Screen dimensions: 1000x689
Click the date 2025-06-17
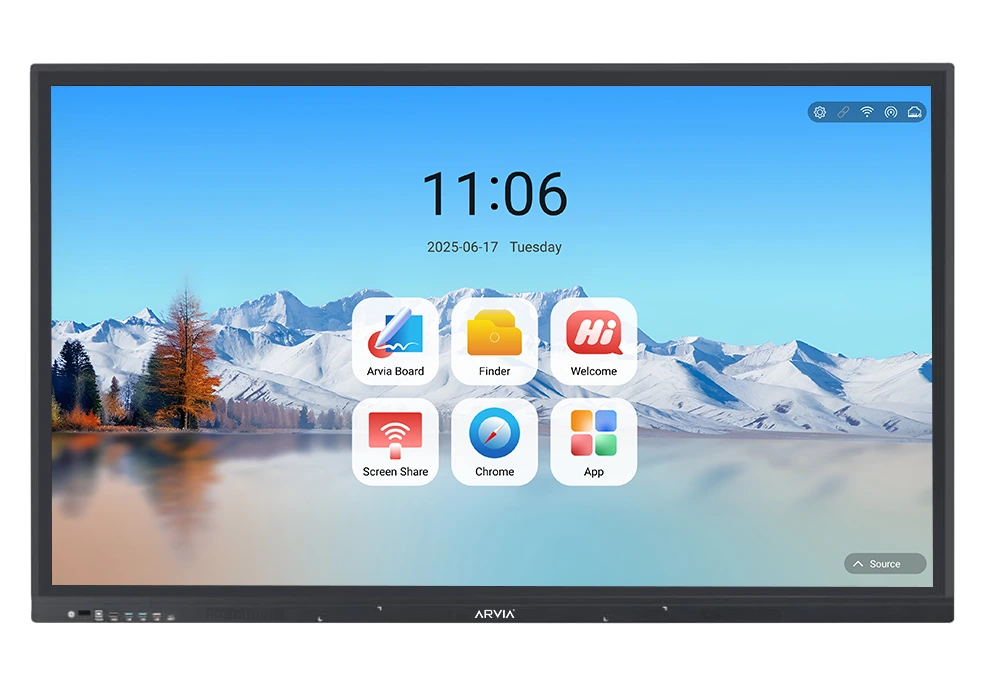(x=462, y=247)
